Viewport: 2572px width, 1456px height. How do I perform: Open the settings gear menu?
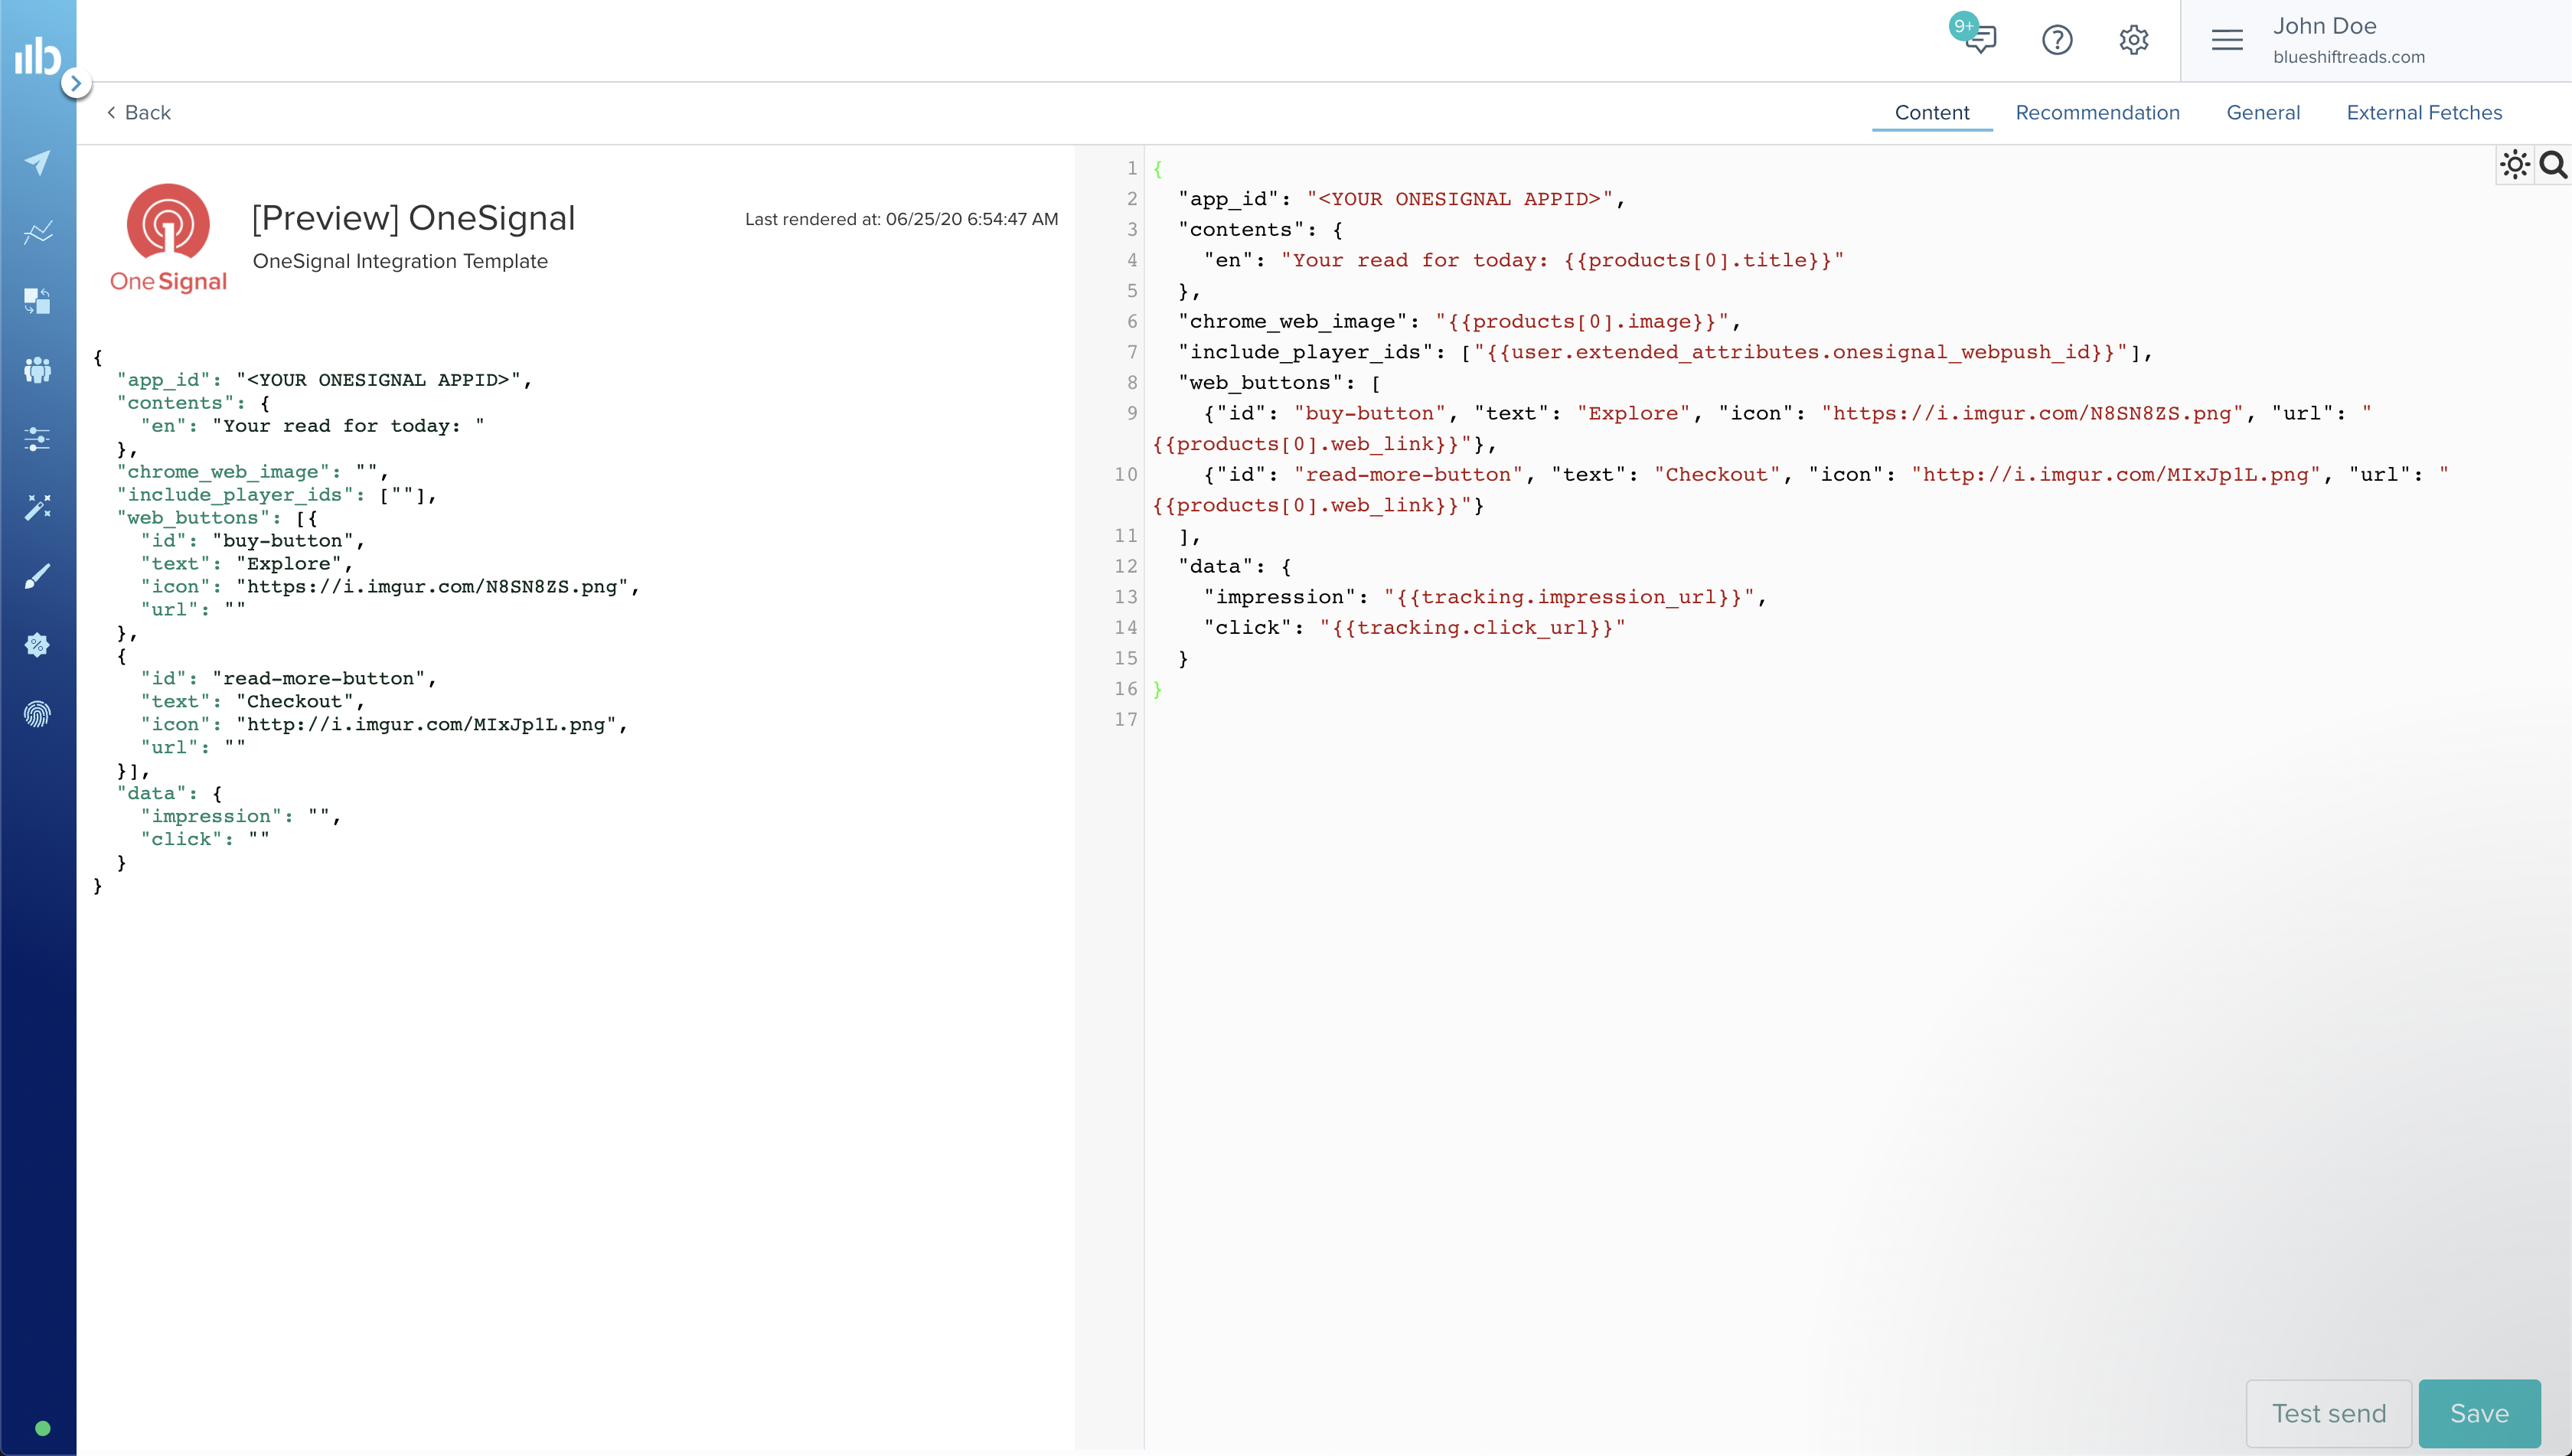(2133, 40)
